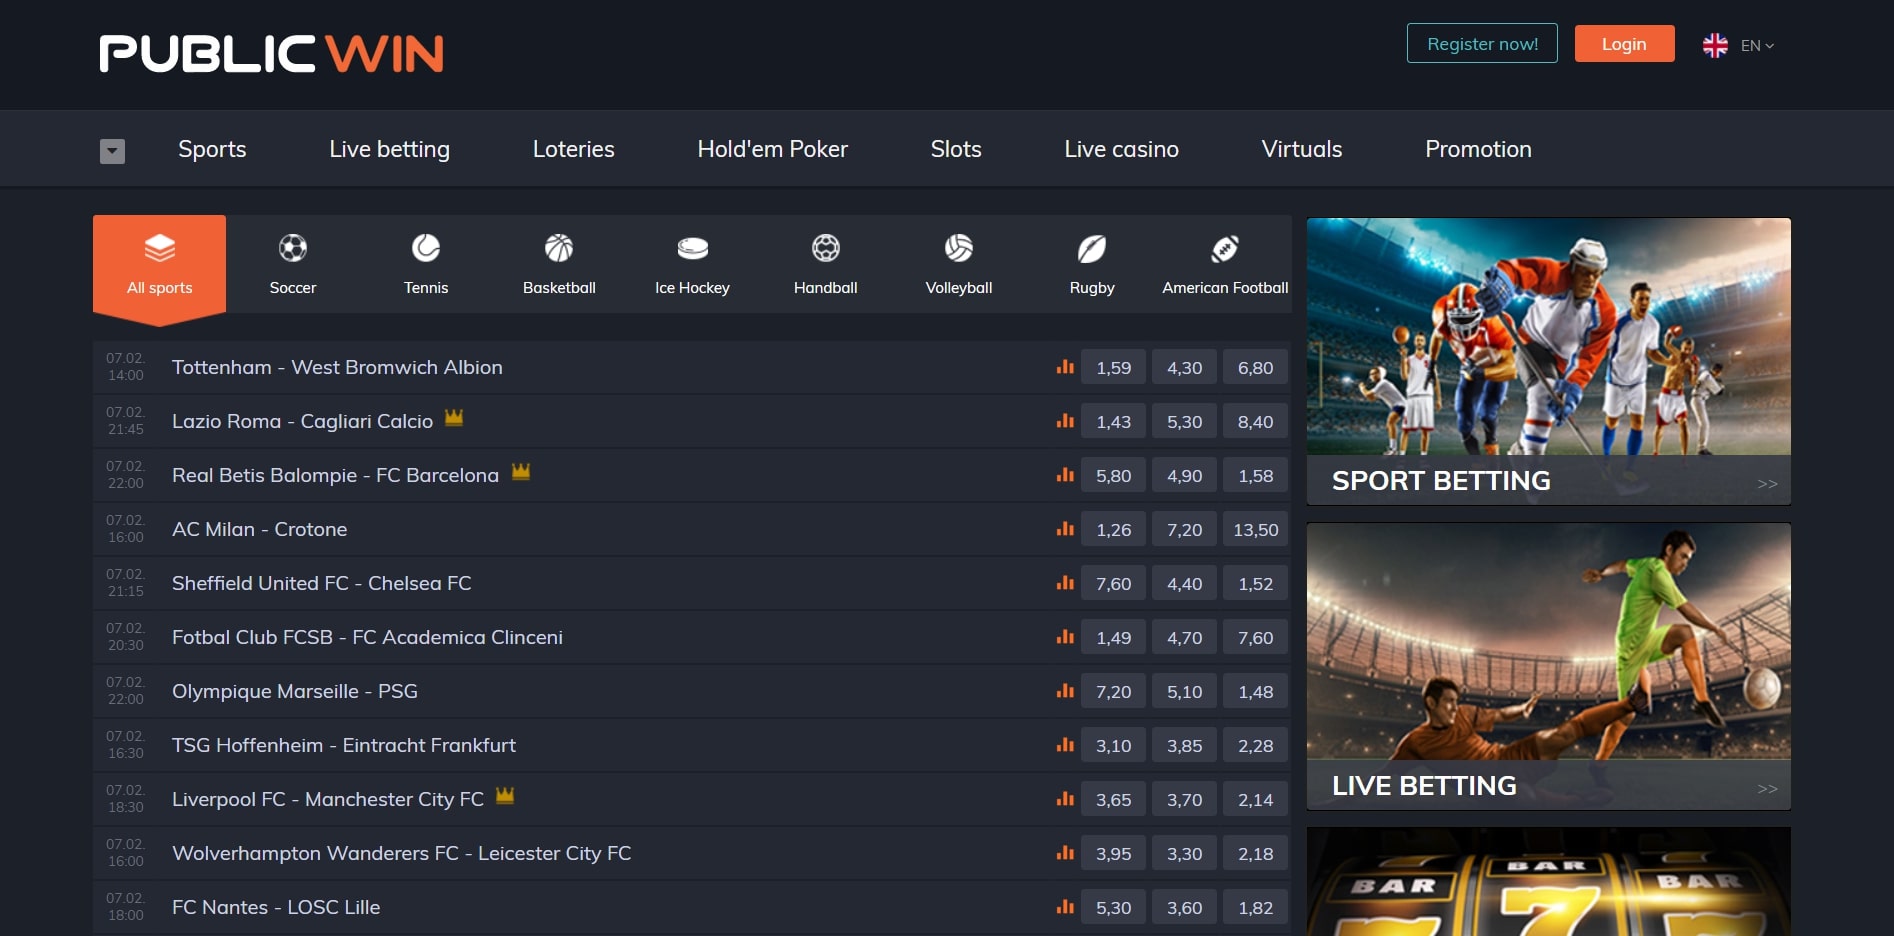Open the Promotion menu item
This screenshot has height=936, width=1894.
1478,149
